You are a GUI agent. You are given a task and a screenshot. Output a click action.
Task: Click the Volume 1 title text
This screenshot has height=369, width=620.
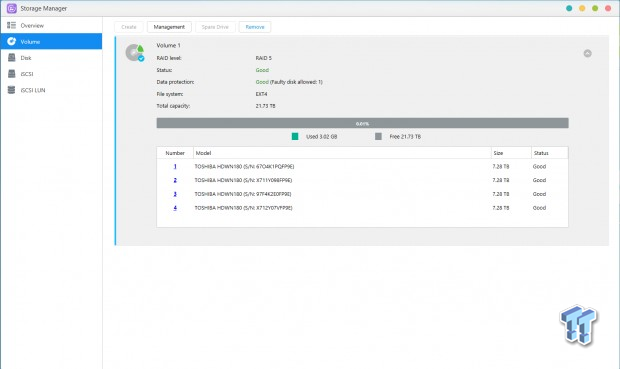(168, 45)
